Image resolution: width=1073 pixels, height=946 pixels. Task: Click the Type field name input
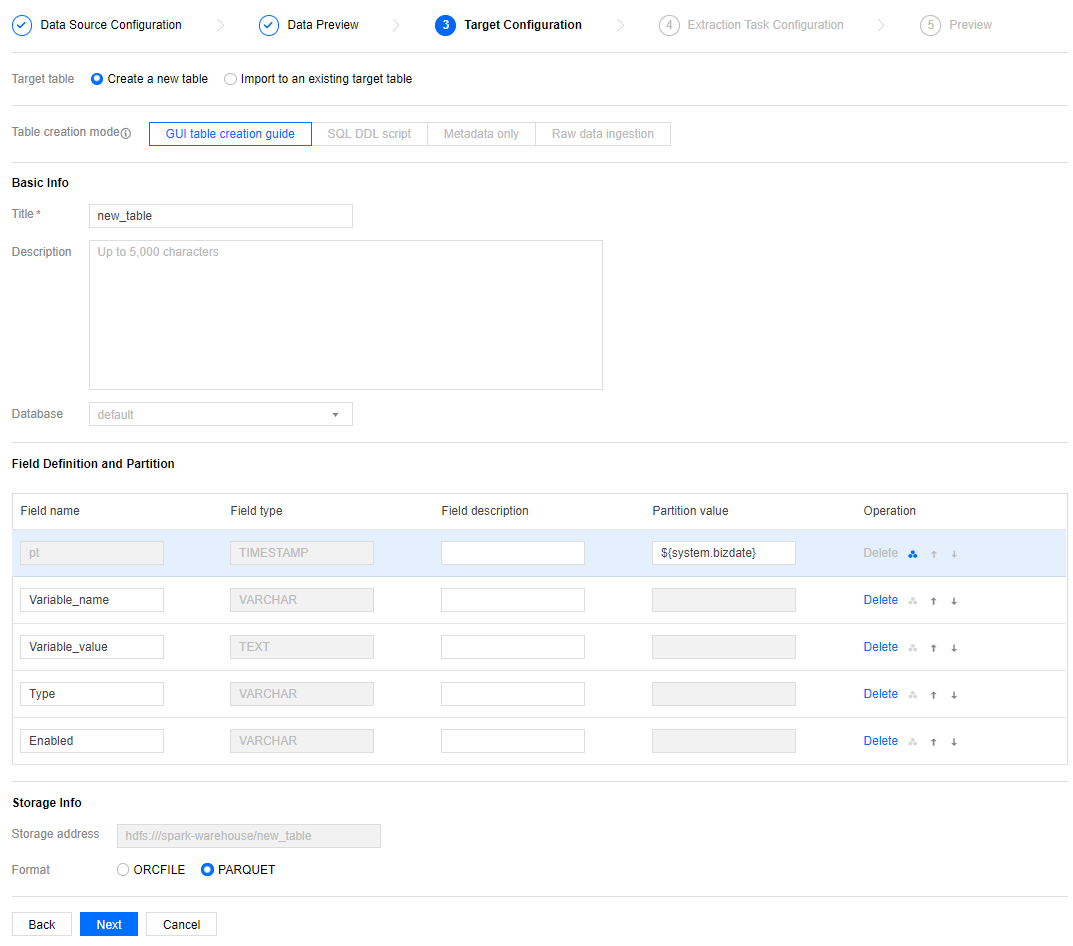click(x=92, y=694)
